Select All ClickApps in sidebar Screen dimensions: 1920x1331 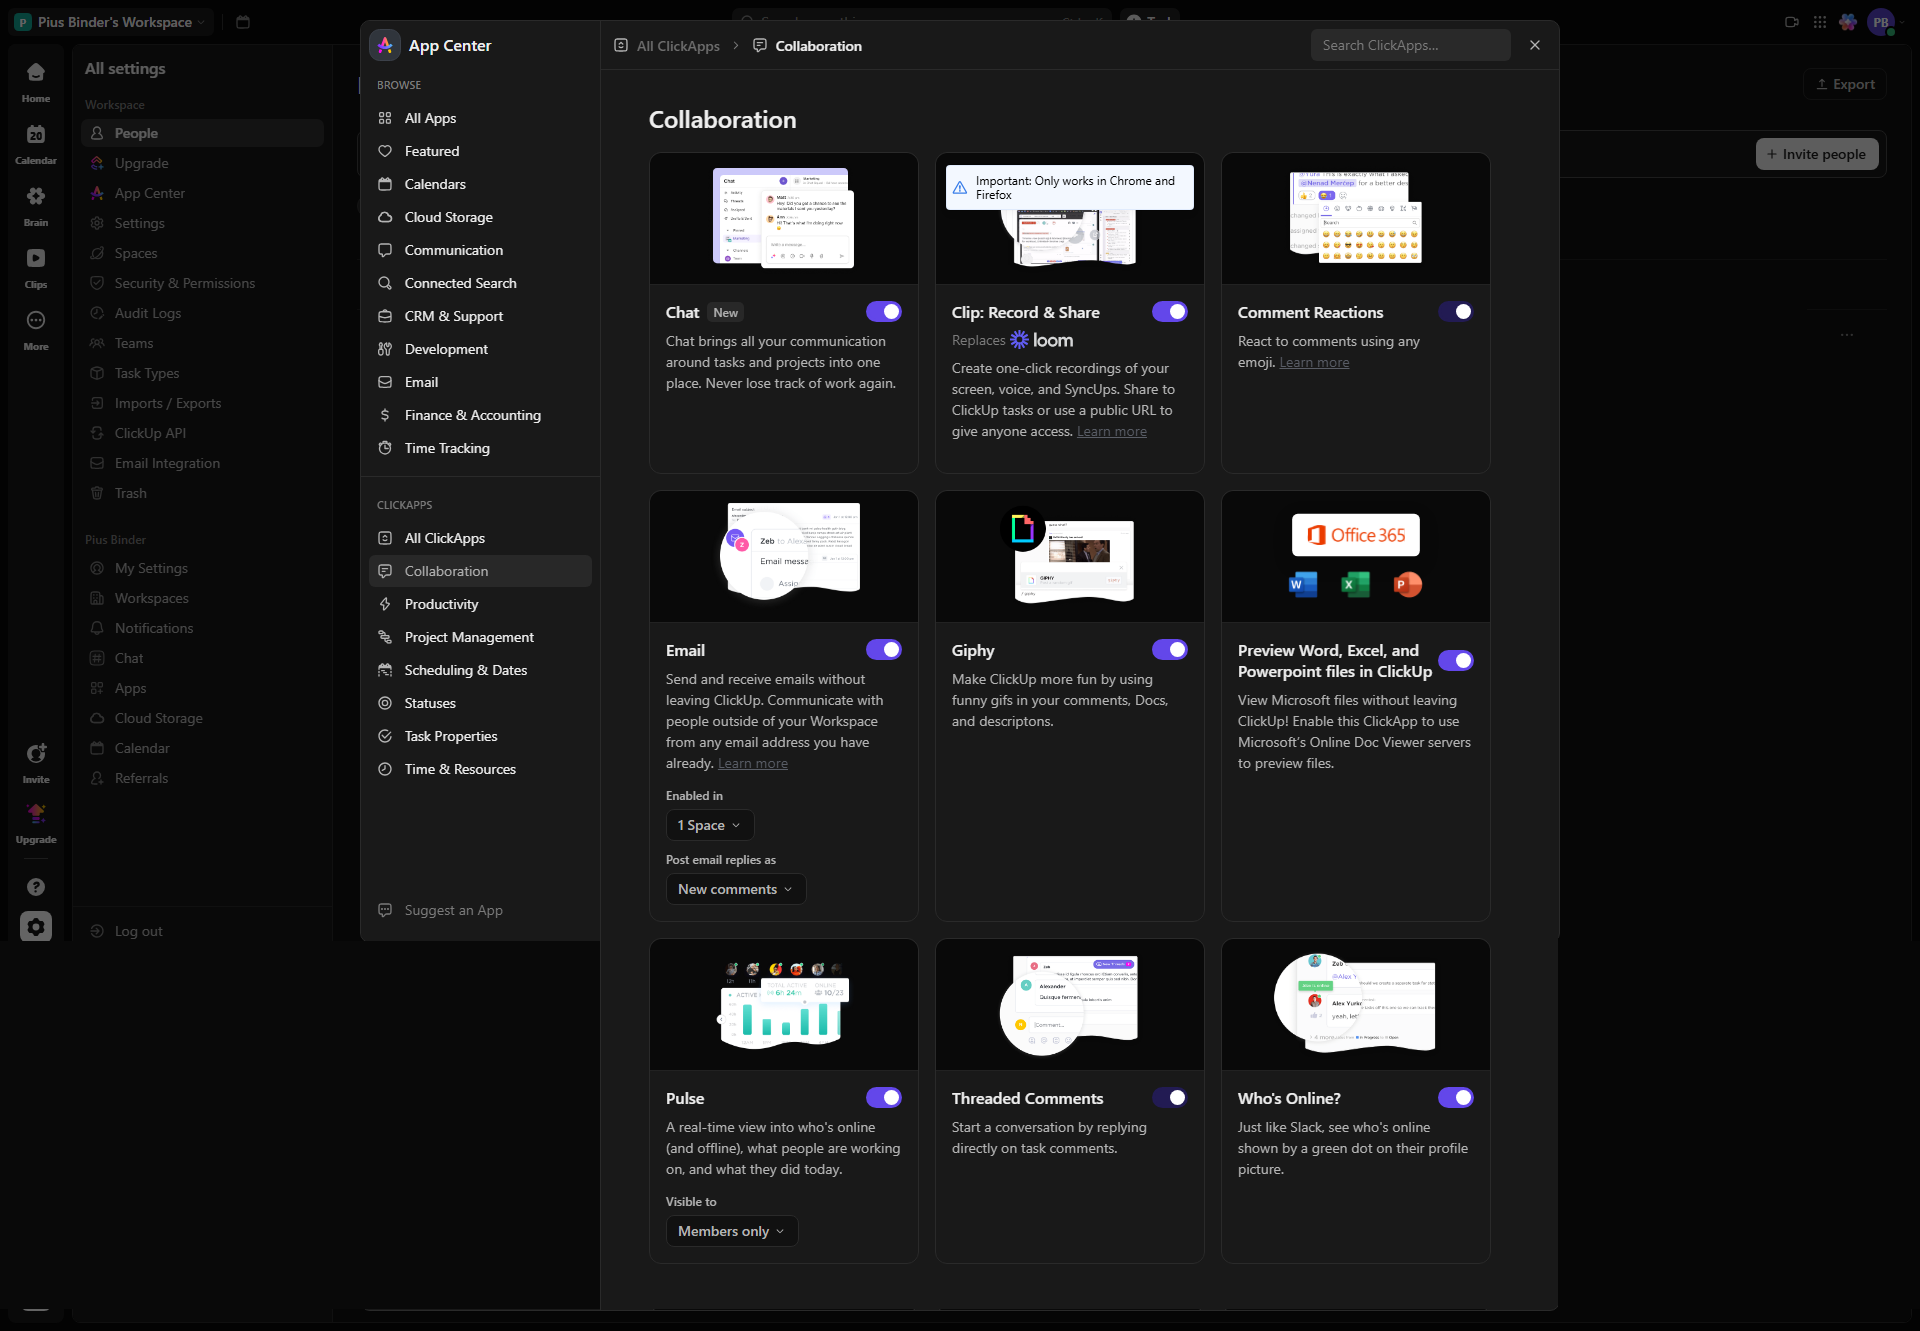pyautogui.click(x=480, y=538)
